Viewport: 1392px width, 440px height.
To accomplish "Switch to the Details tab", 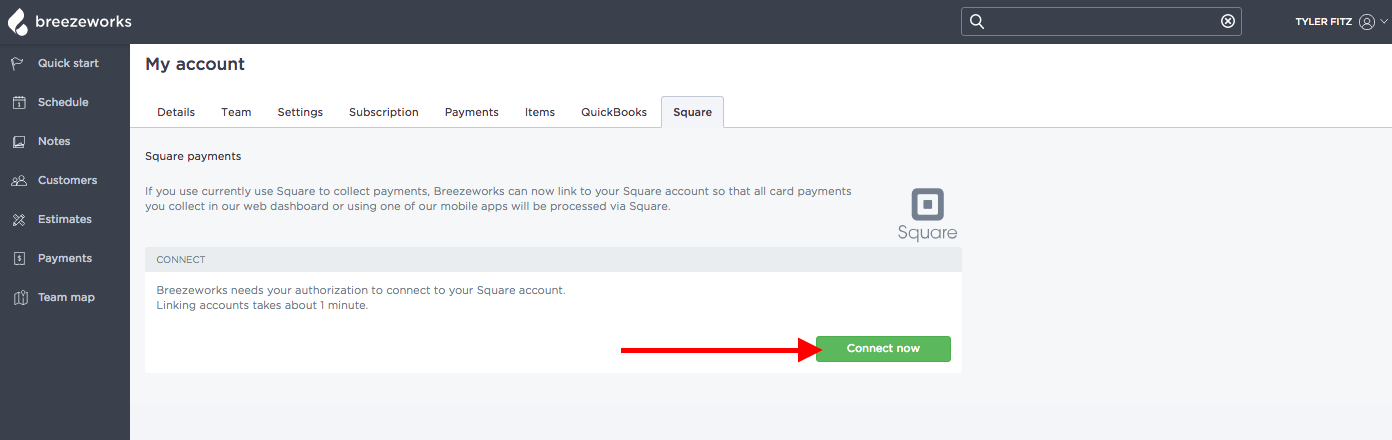I will [x=176, y=112].
